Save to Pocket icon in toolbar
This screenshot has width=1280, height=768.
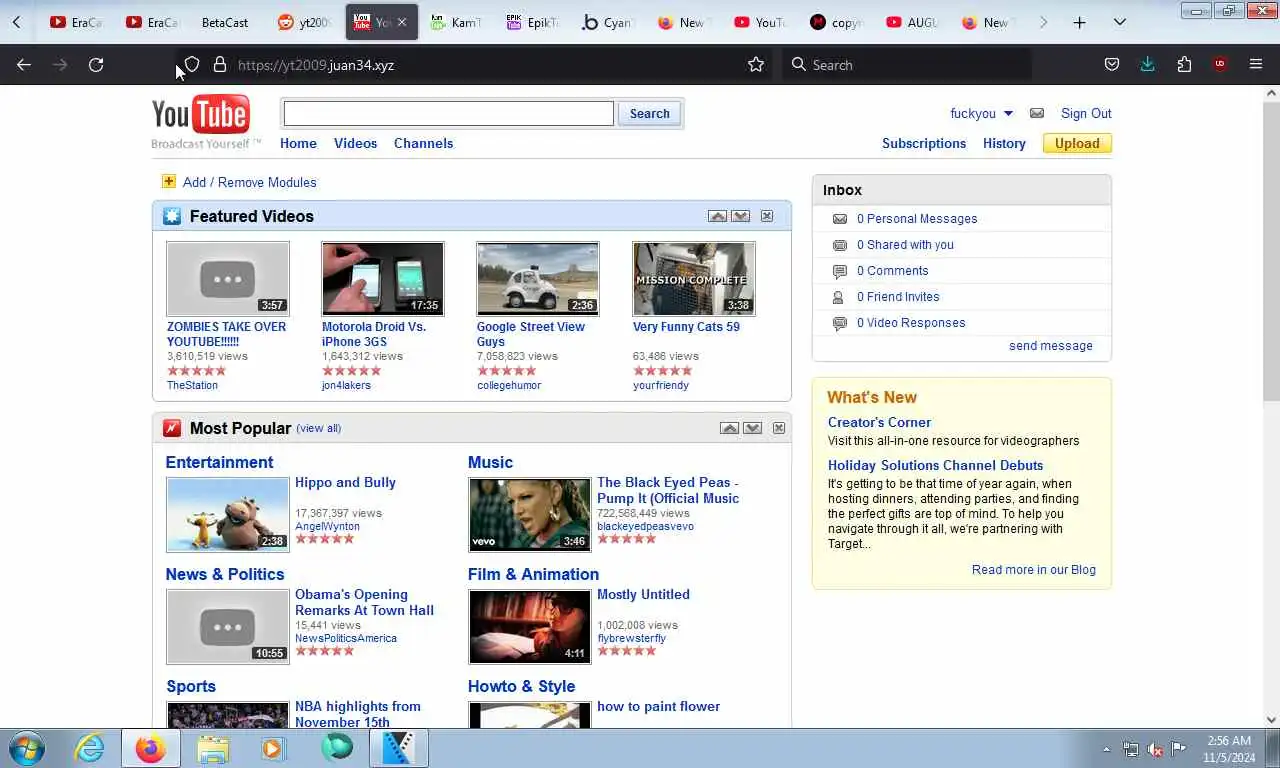point(1112,65)
